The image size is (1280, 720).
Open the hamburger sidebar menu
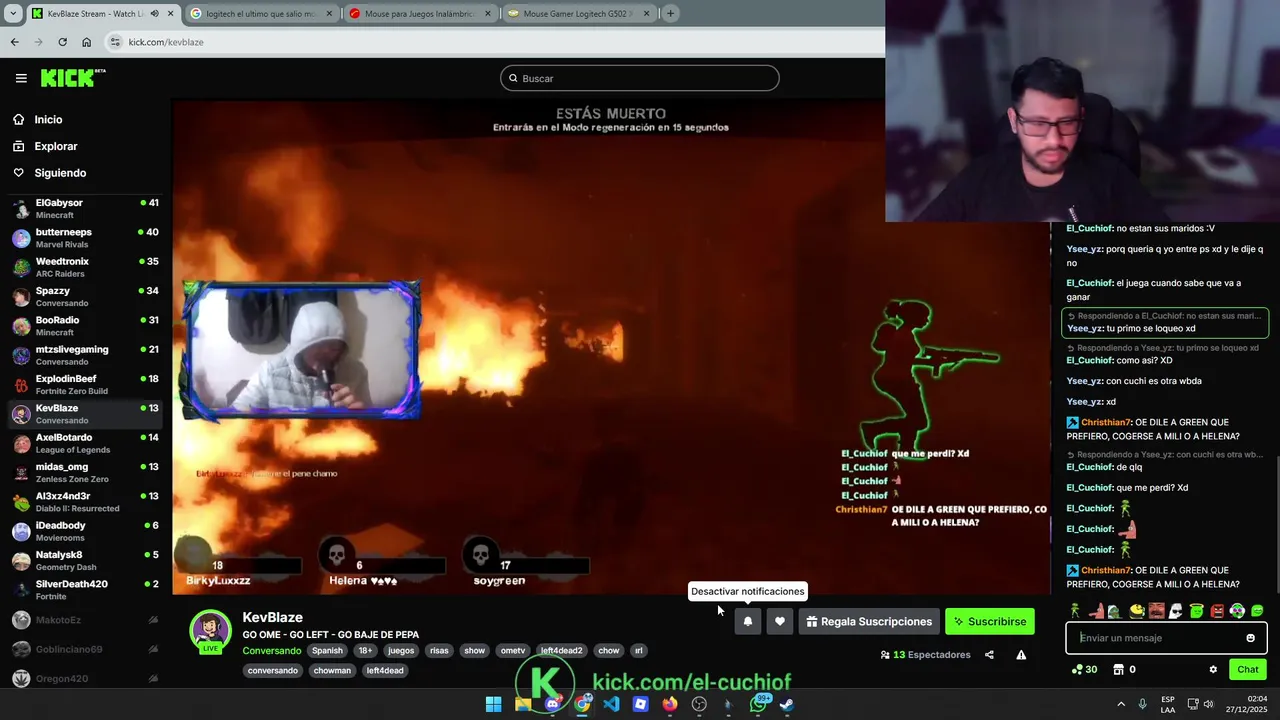[21, 78]
